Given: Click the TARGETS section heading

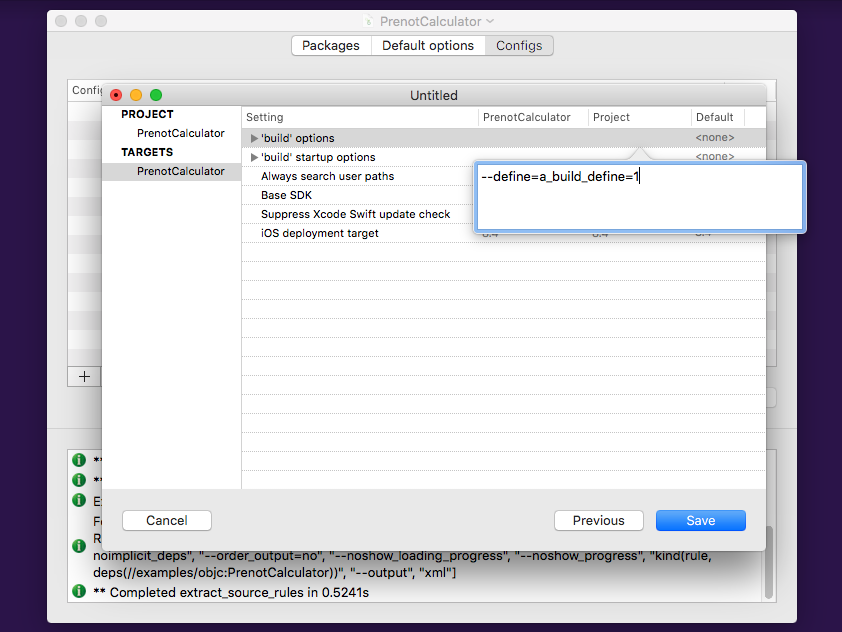Looking at the screenshot, I should coord(147,152).
